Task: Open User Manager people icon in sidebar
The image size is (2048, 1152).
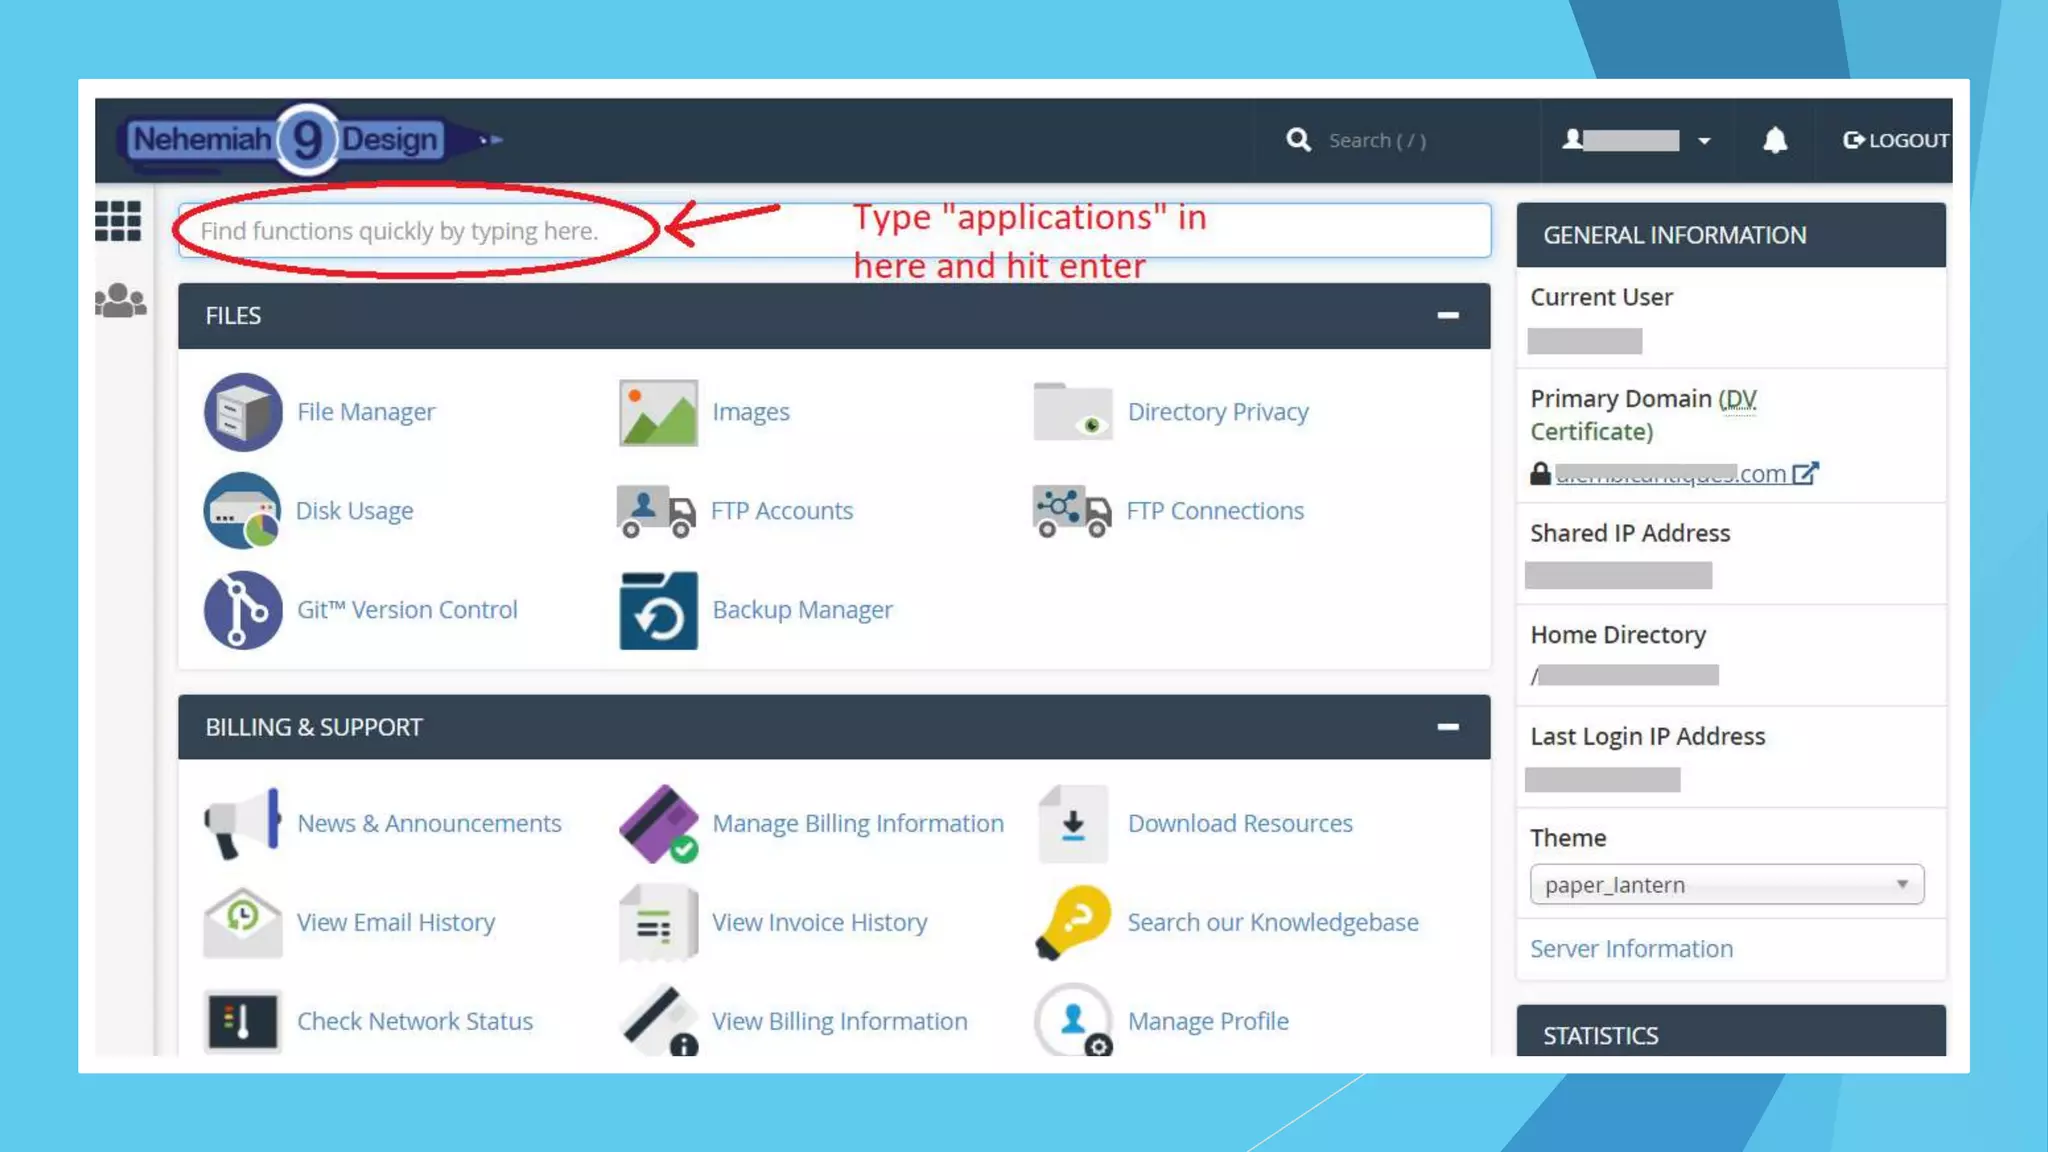Action: [x=120, y=300]
